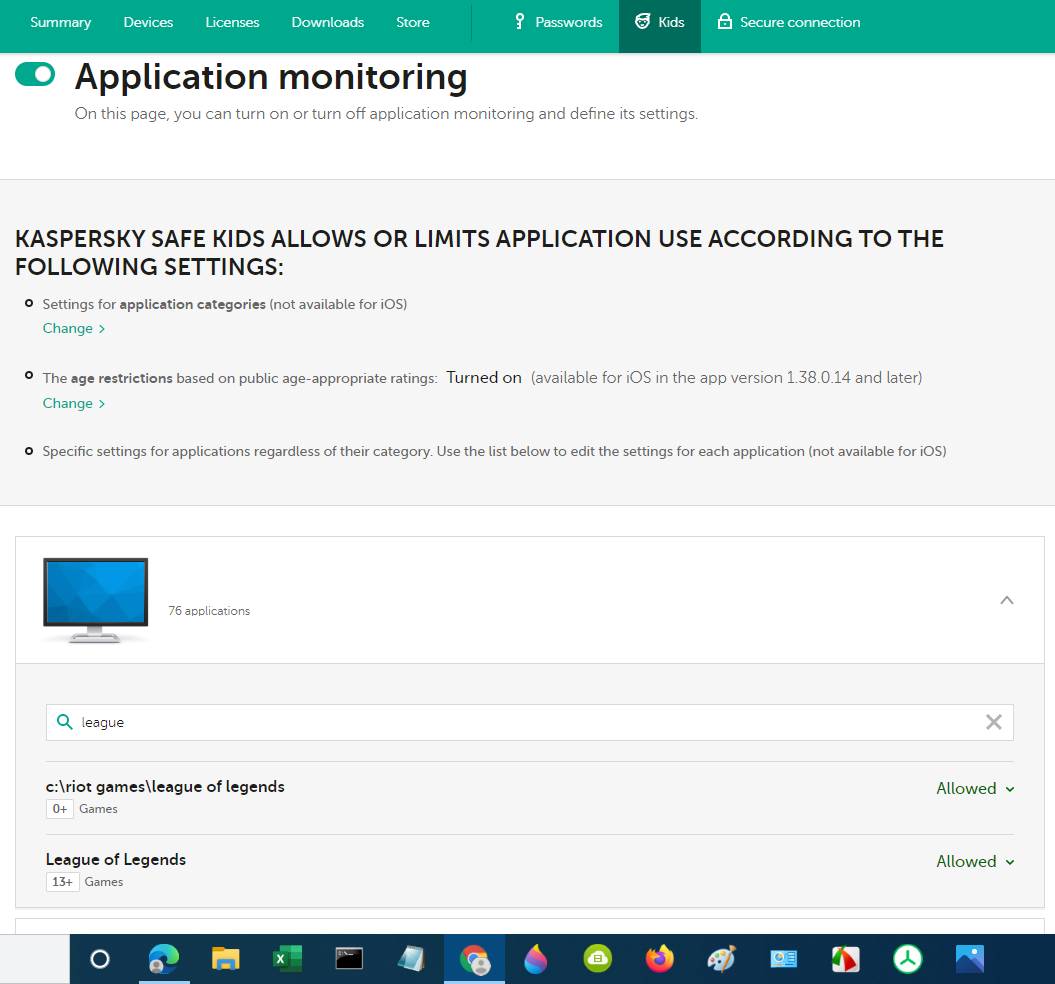Change the application categories settings
1055x984 pixels.
pyautogui.click(x=73, y=328)
